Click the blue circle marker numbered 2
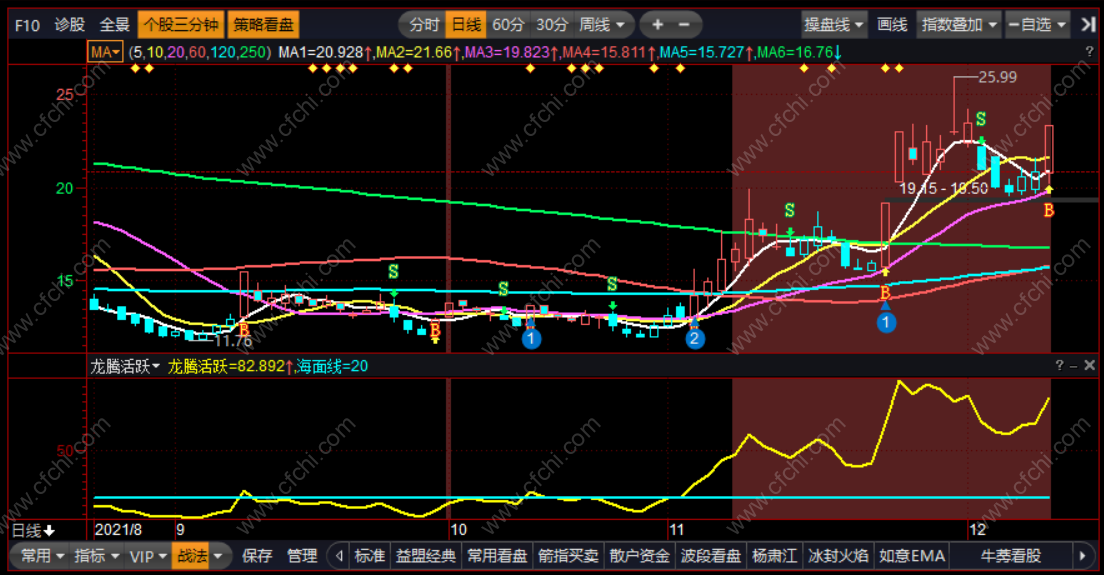Viewport: 1104px width, 575px height. click(x=694, y=339)
